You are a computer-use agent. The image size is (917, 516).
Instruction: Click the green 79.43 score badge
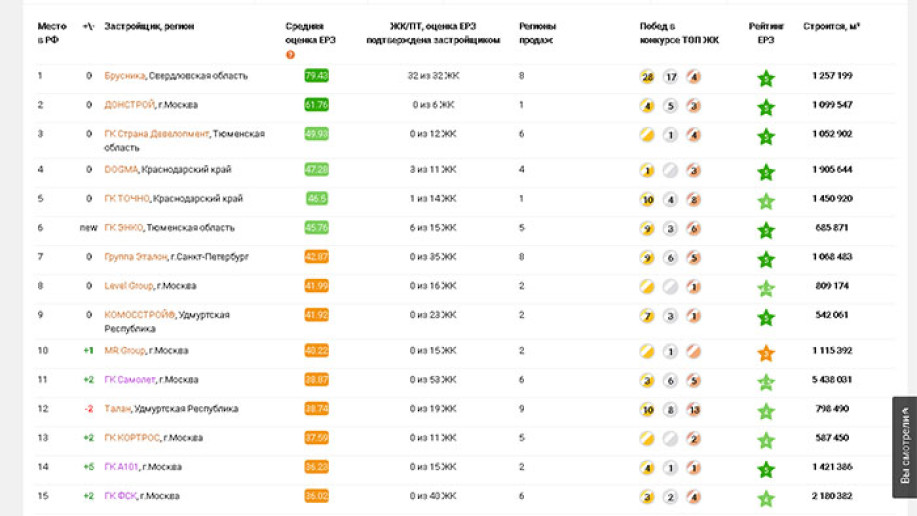[316, 76]
